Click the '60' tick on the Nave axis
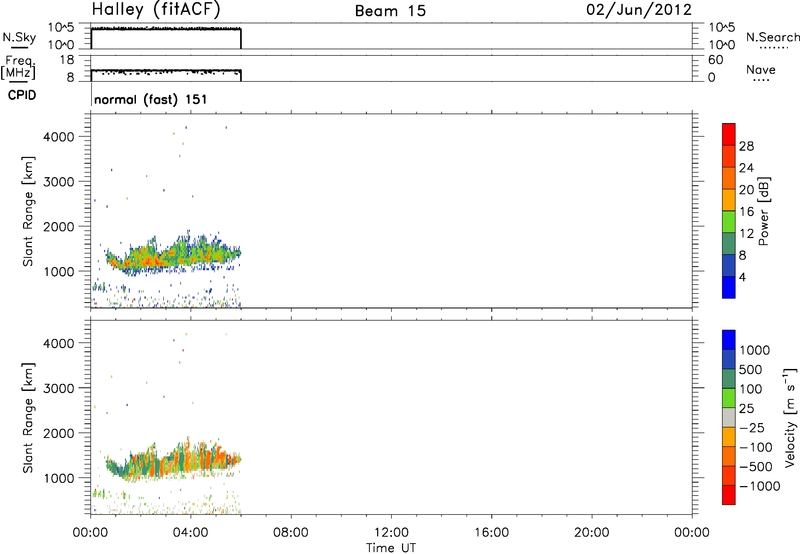 (715, 60)
